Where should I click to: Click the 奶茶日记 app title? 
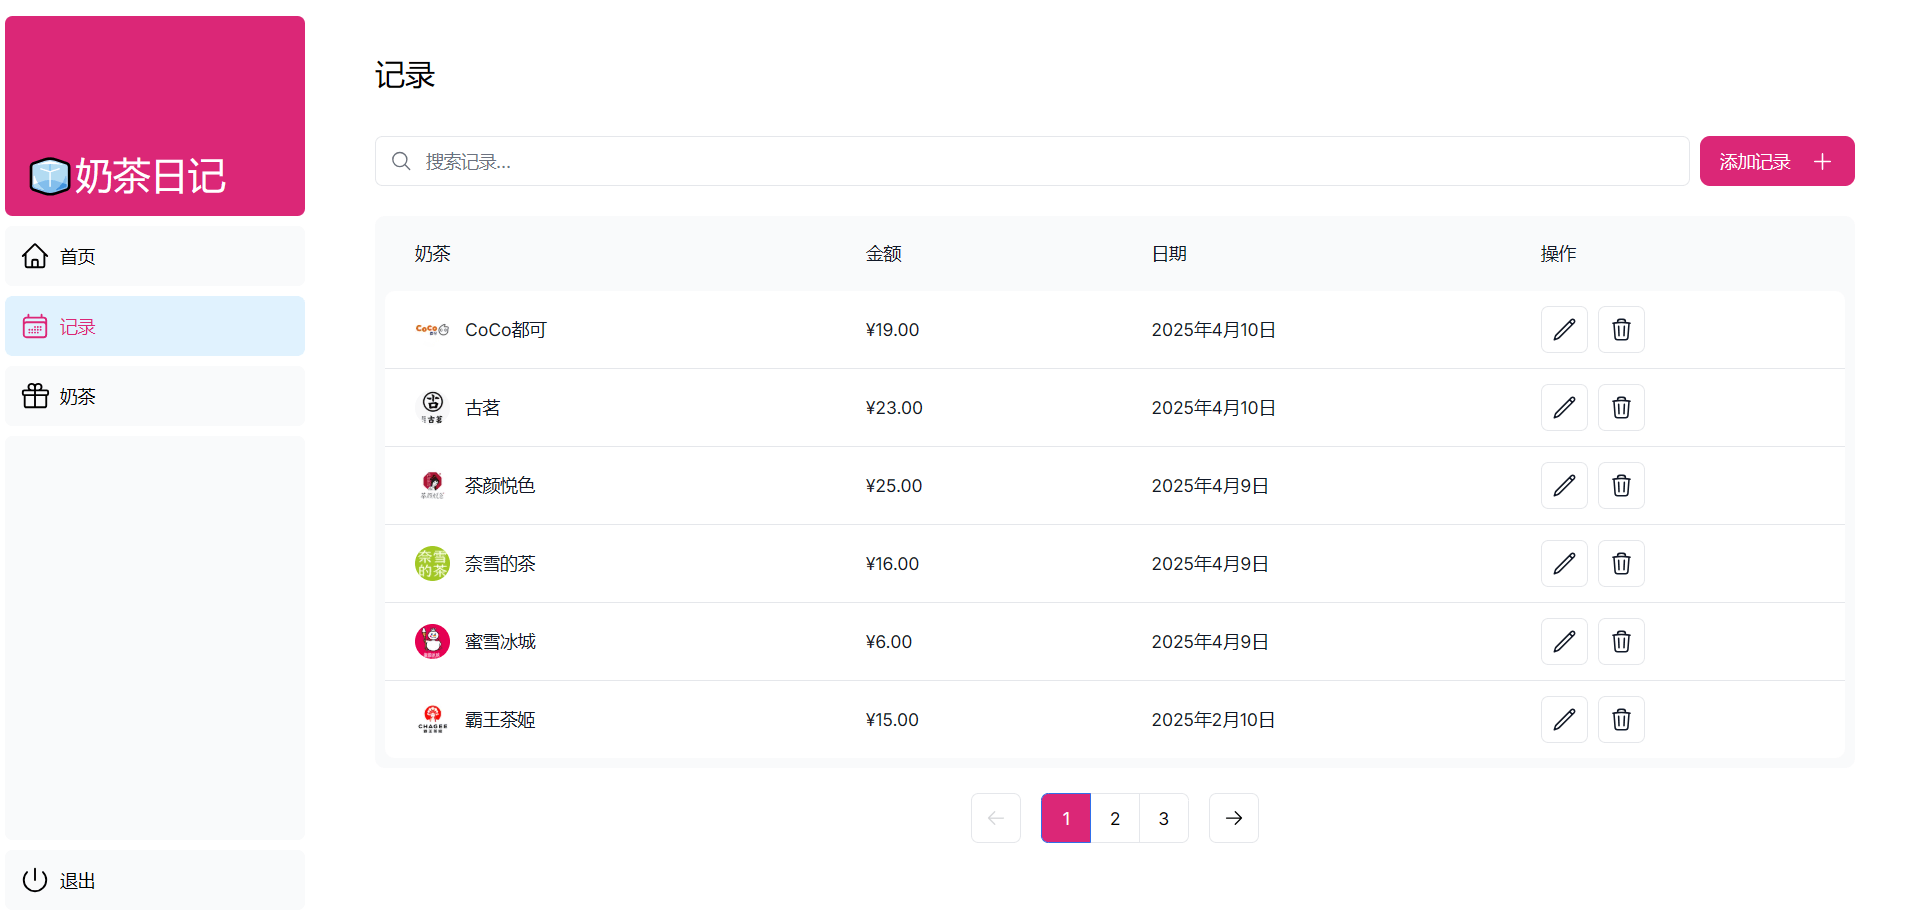click(150, 176)
